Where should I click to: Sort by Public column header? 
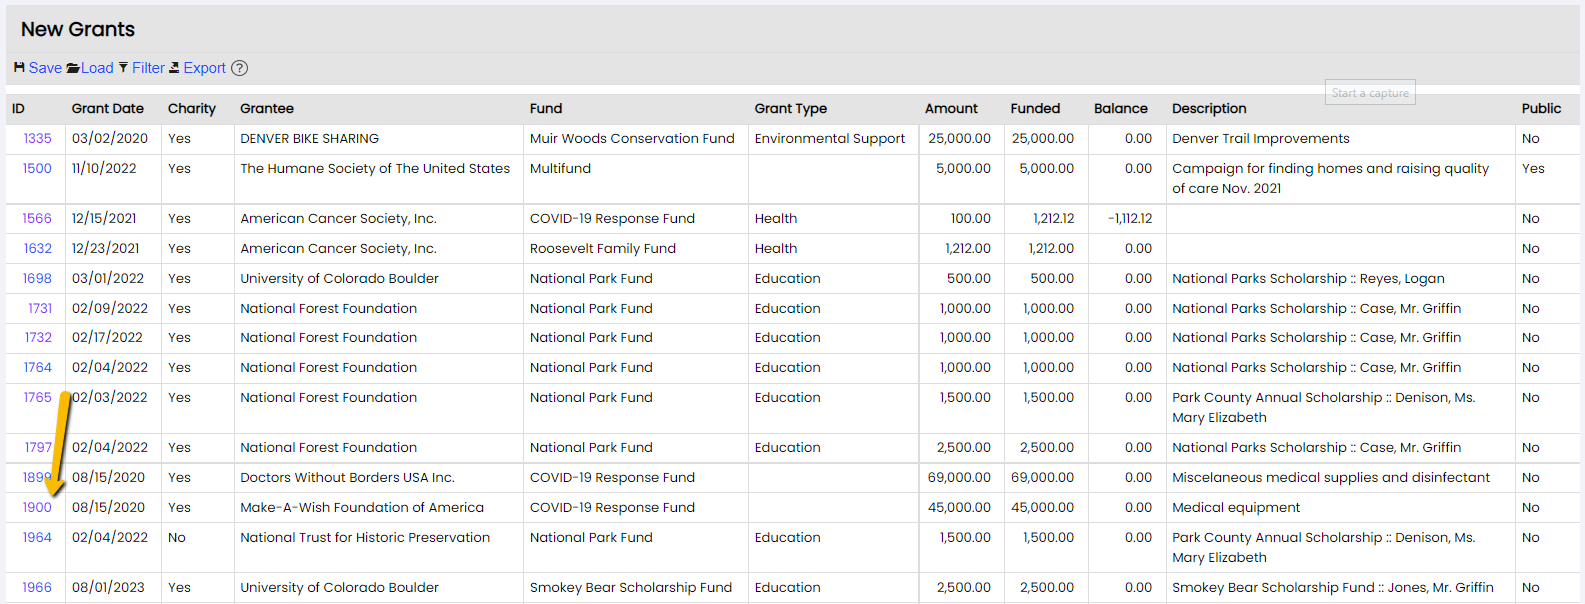pos(1541,109)
